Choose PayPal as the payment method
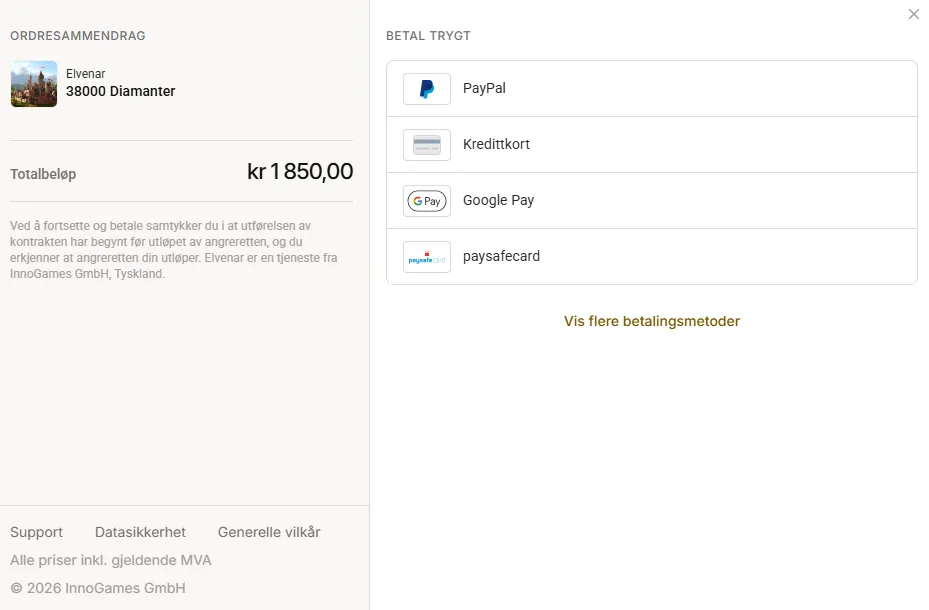The image size is (929, 610). click(652, 89)
